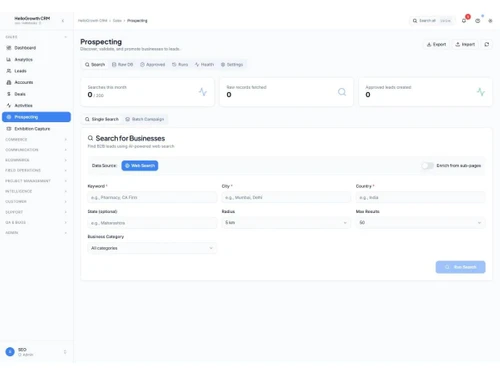
Task: Toggle Enrich from sub-pages switch
Action: coord(428,166)
